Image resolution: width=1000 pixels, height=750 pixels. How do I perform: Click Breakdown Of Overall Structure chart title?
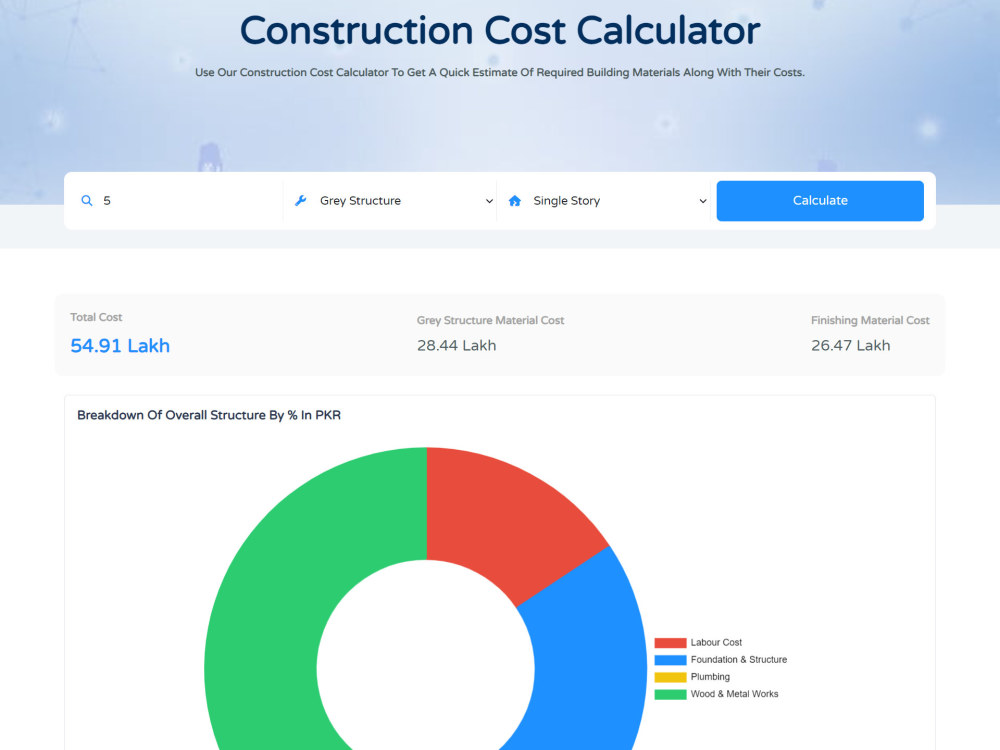tap(209, 415)
